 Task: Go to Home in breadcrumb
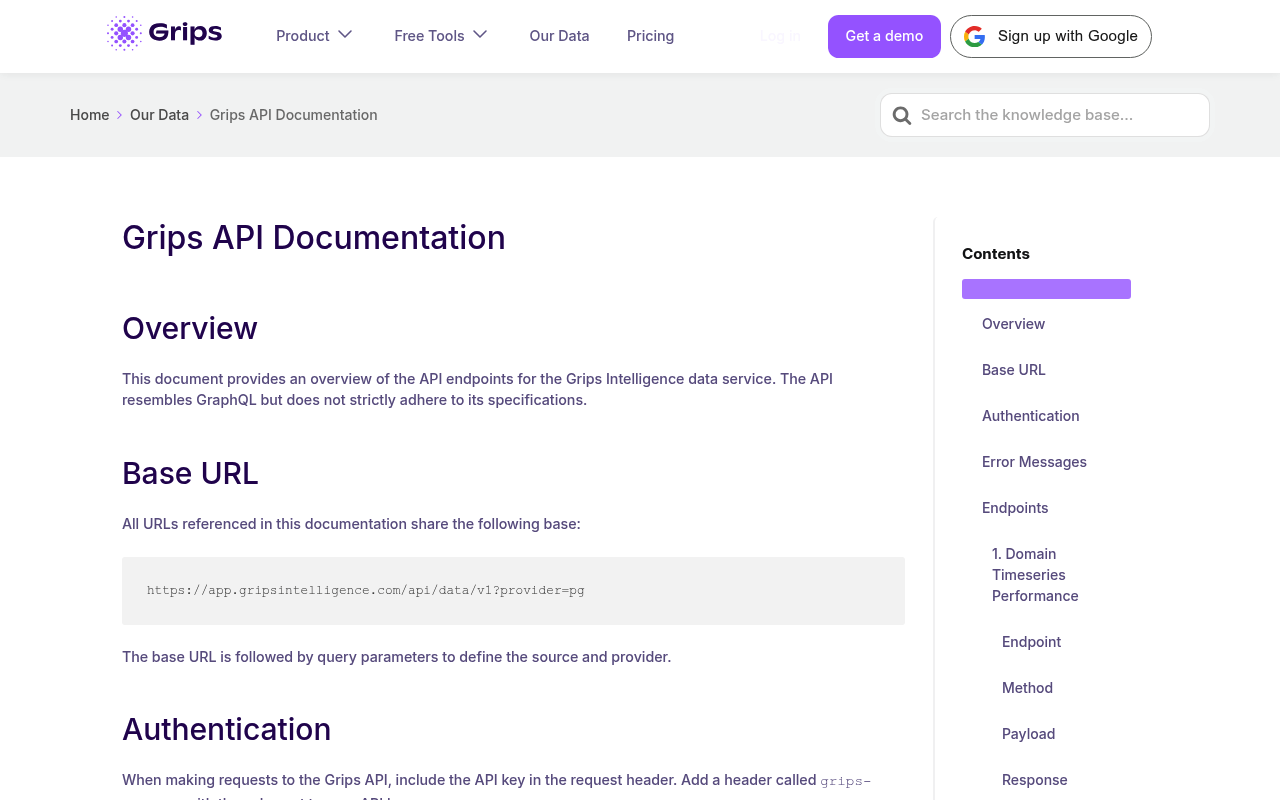click(x=89, y=115)
